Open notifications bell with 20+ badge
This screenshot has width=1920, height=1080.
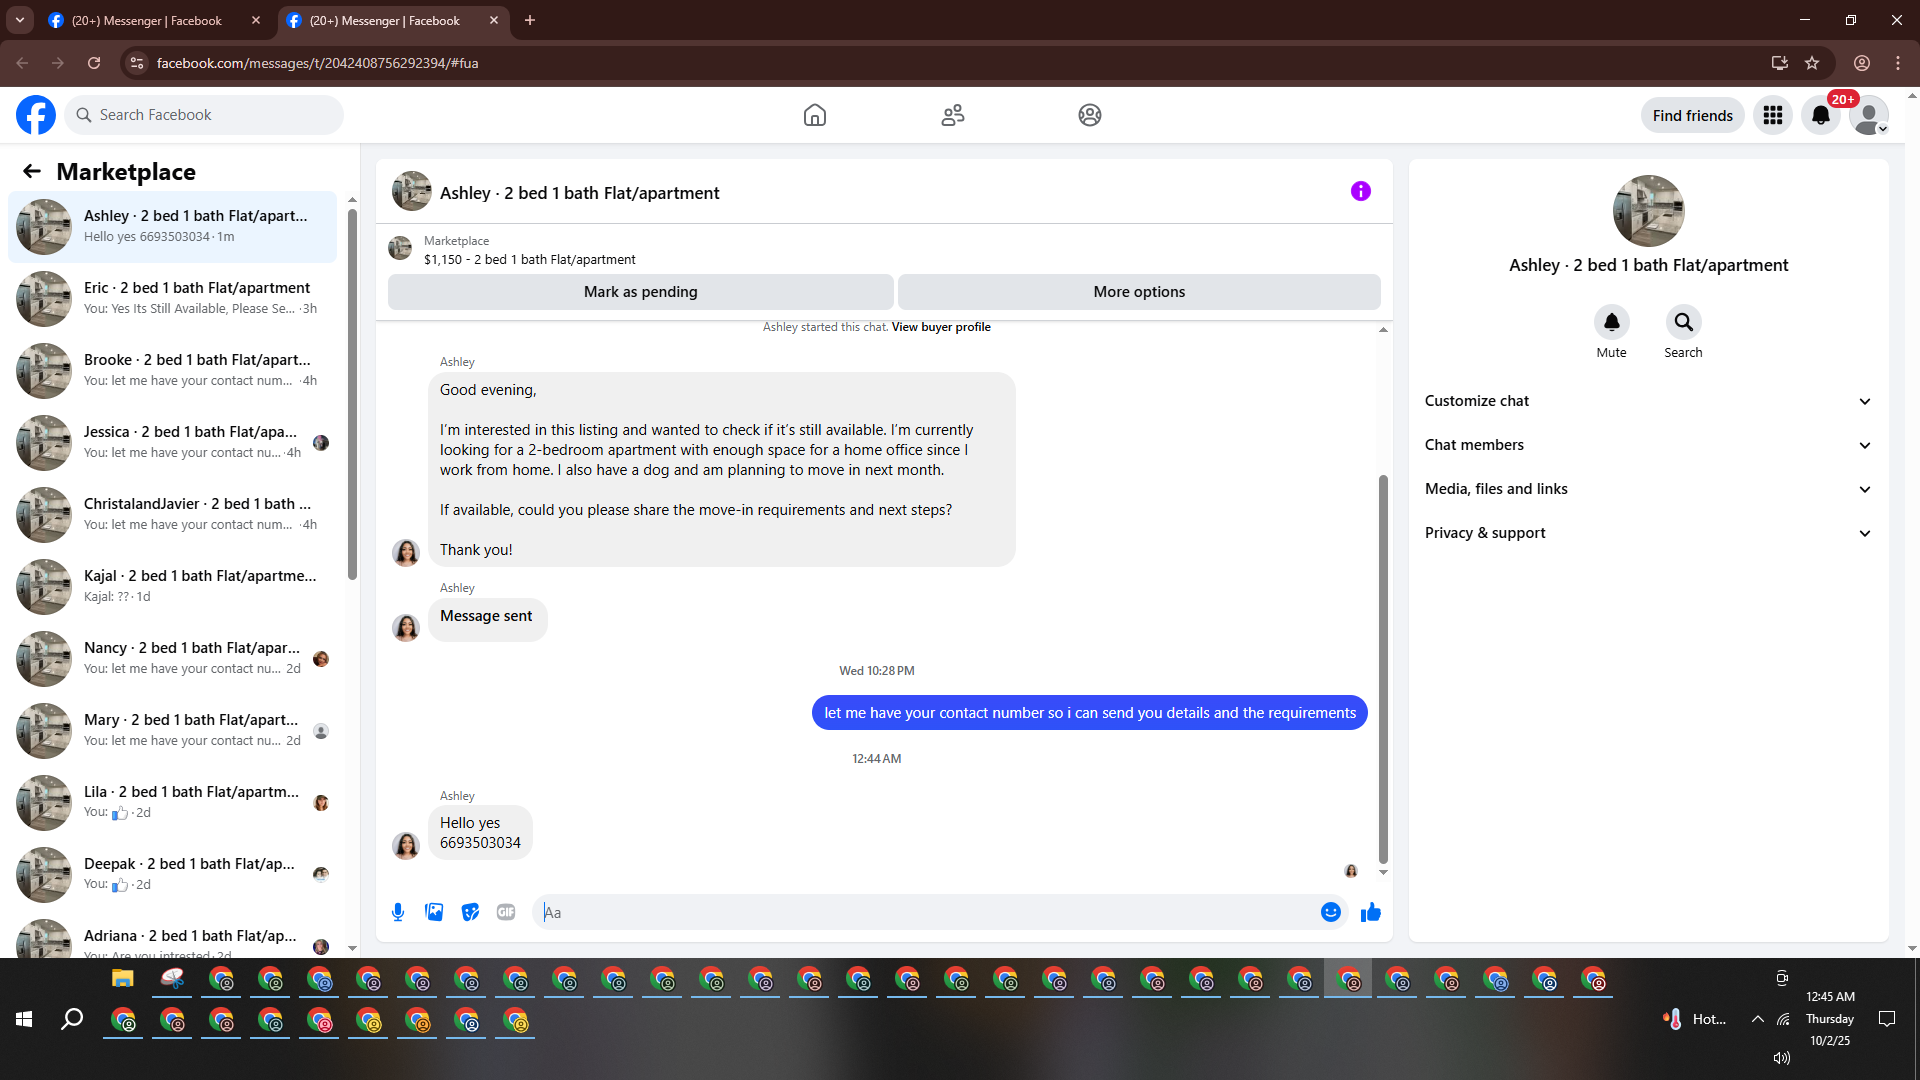1820,115
